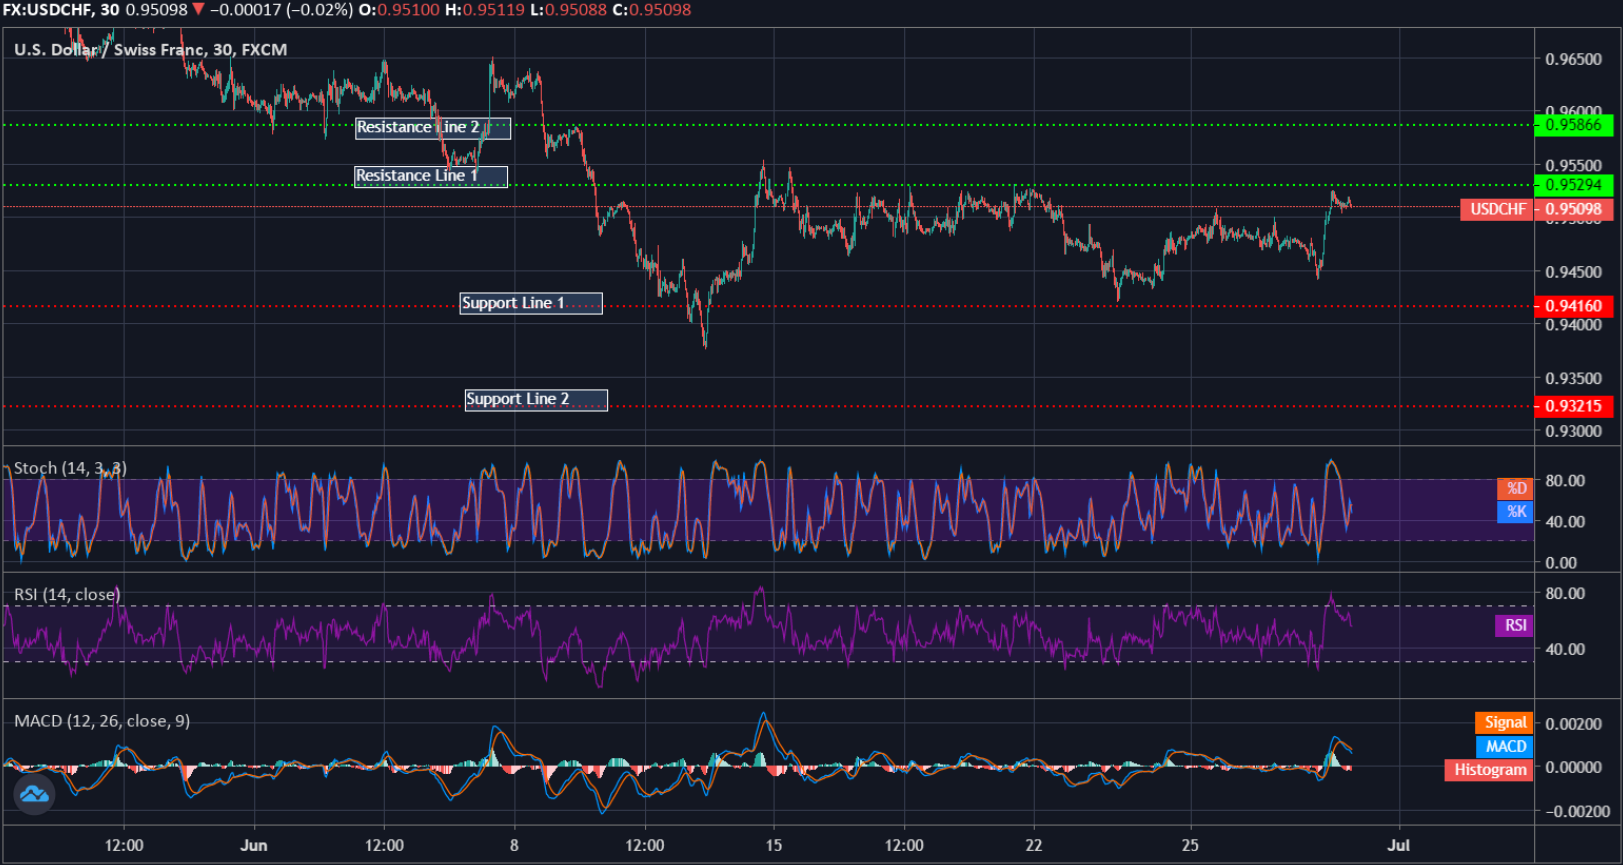Screen dimensions: 1623x865
Task: Click the Stoch (14, 3, 3) indicator title
Action: pyautogui.click(x=70, y=468)
